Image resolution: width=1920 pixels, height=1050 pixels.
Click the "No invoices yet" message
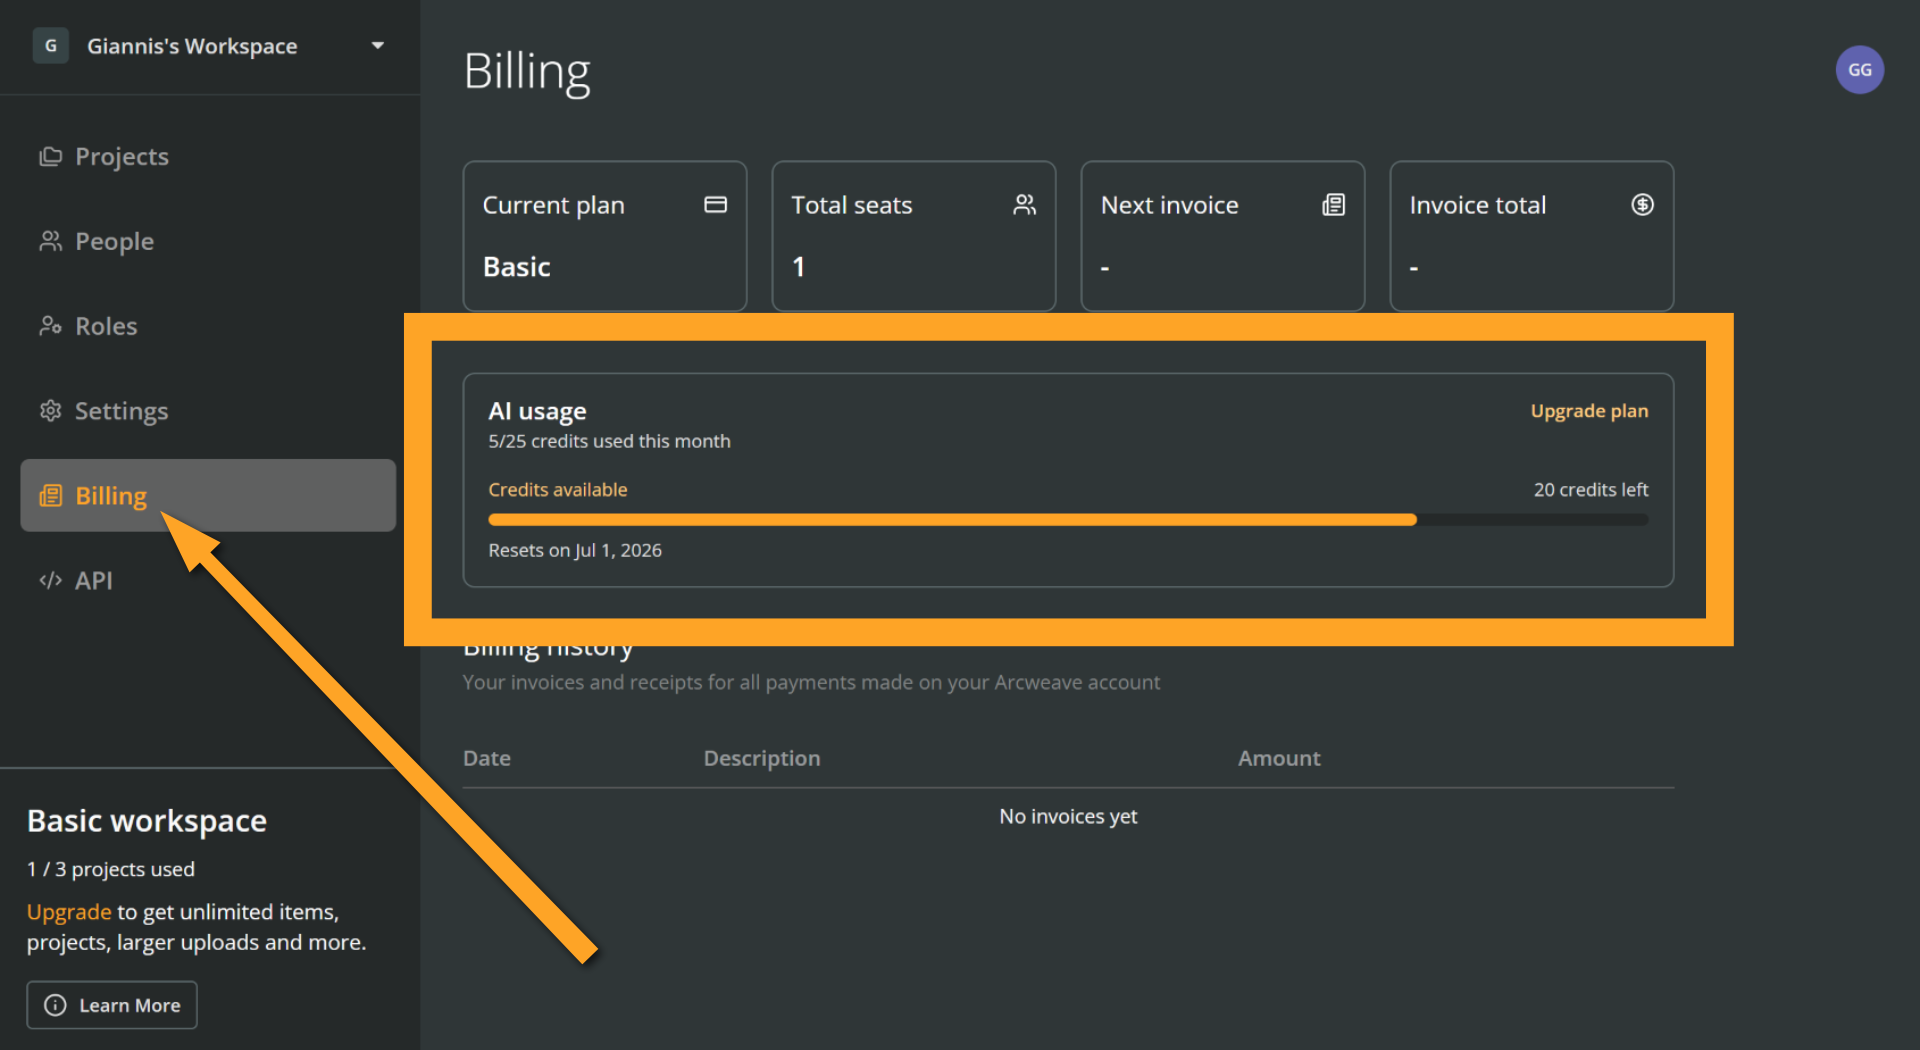[1068, 816]
